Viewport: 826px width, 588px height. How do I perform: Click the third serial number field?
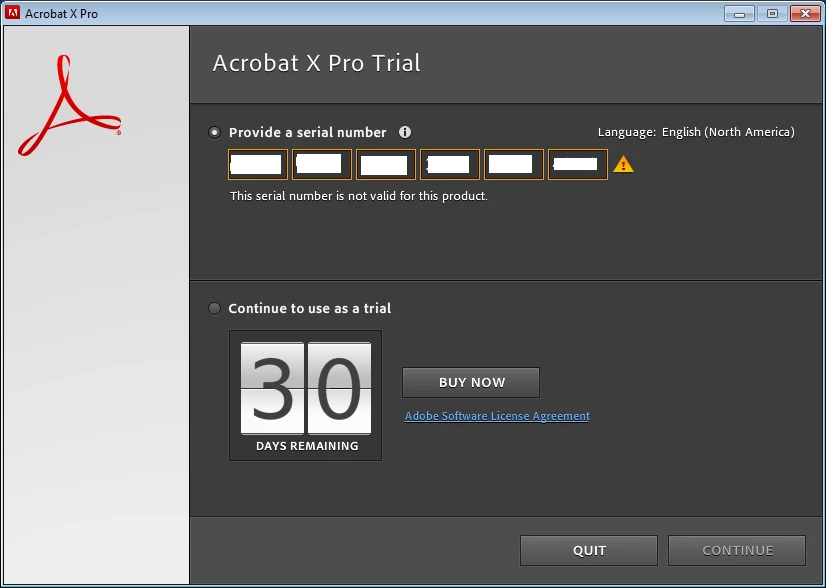tap(386, 164)
